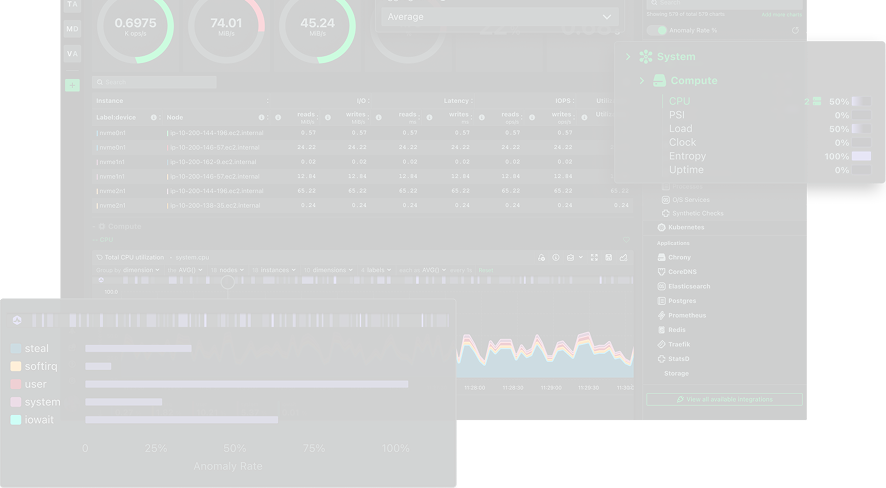886x488 pixels.
Task: Click the Prometheus icon
Action: [x=662, y=315]
